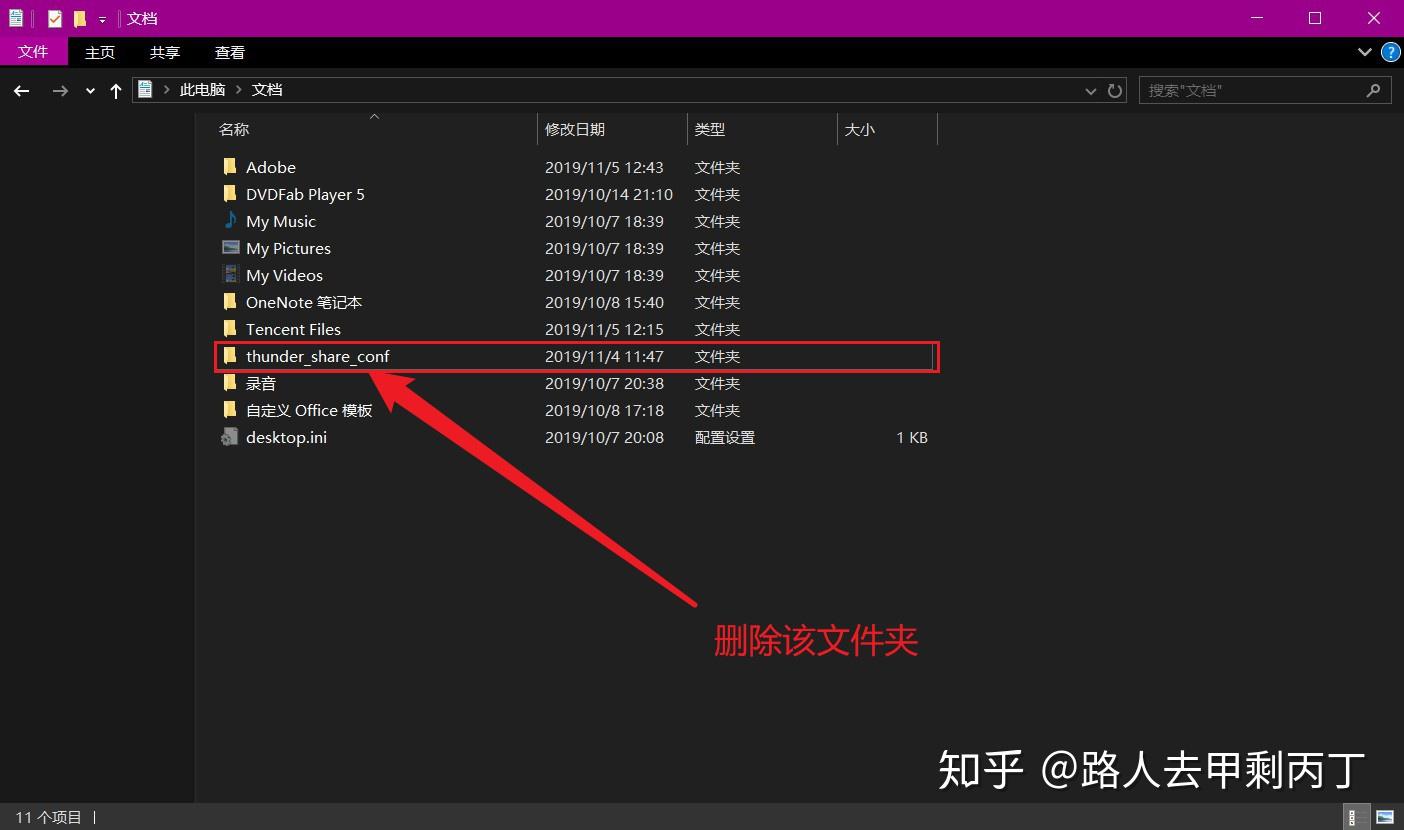Open the 共享 ribbon tab

(165, 52)
